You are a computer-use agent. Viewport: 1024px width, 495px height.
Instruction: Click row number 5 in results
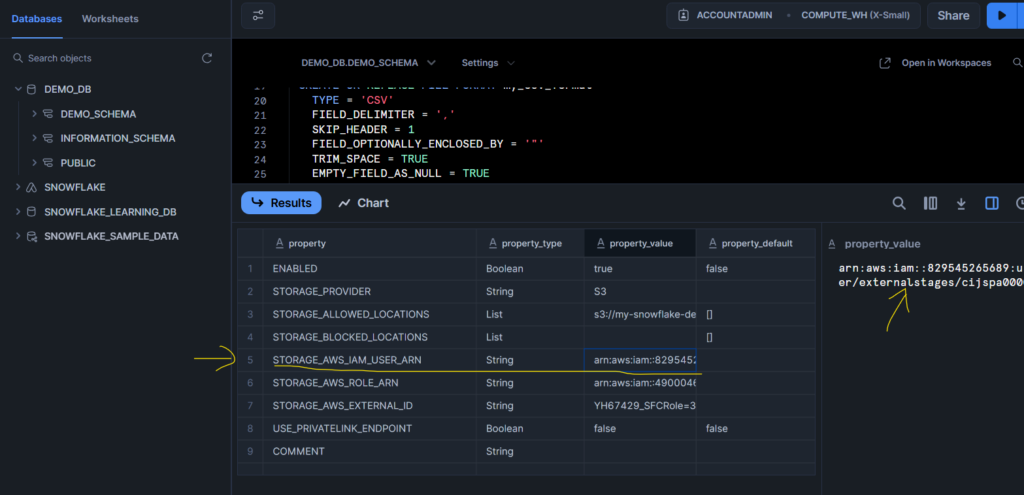pyautogui.click(x=250, y=360)
